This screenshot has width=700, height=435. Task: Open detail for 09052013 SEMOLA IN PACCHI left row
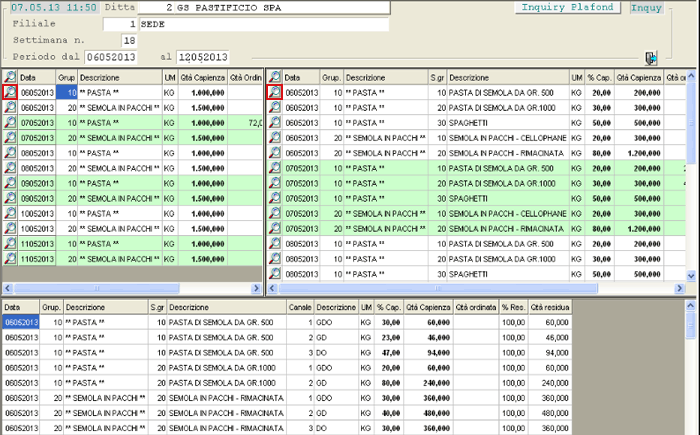[x=10, y=199]
